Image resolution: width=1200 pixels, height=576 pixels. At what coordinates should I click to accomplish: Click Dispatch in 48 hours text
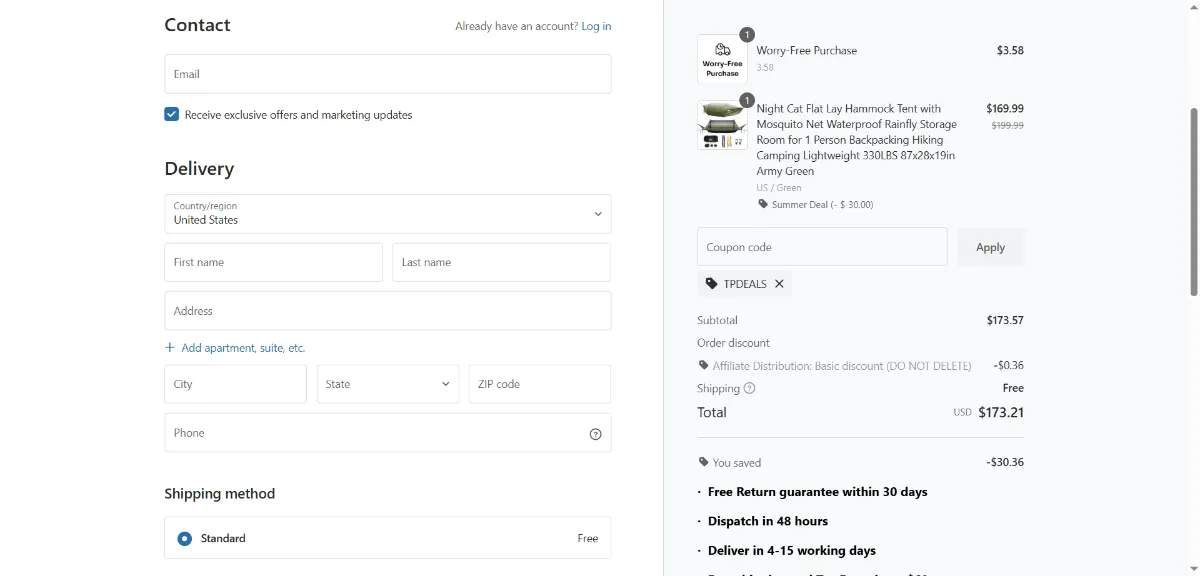[768, 521]
